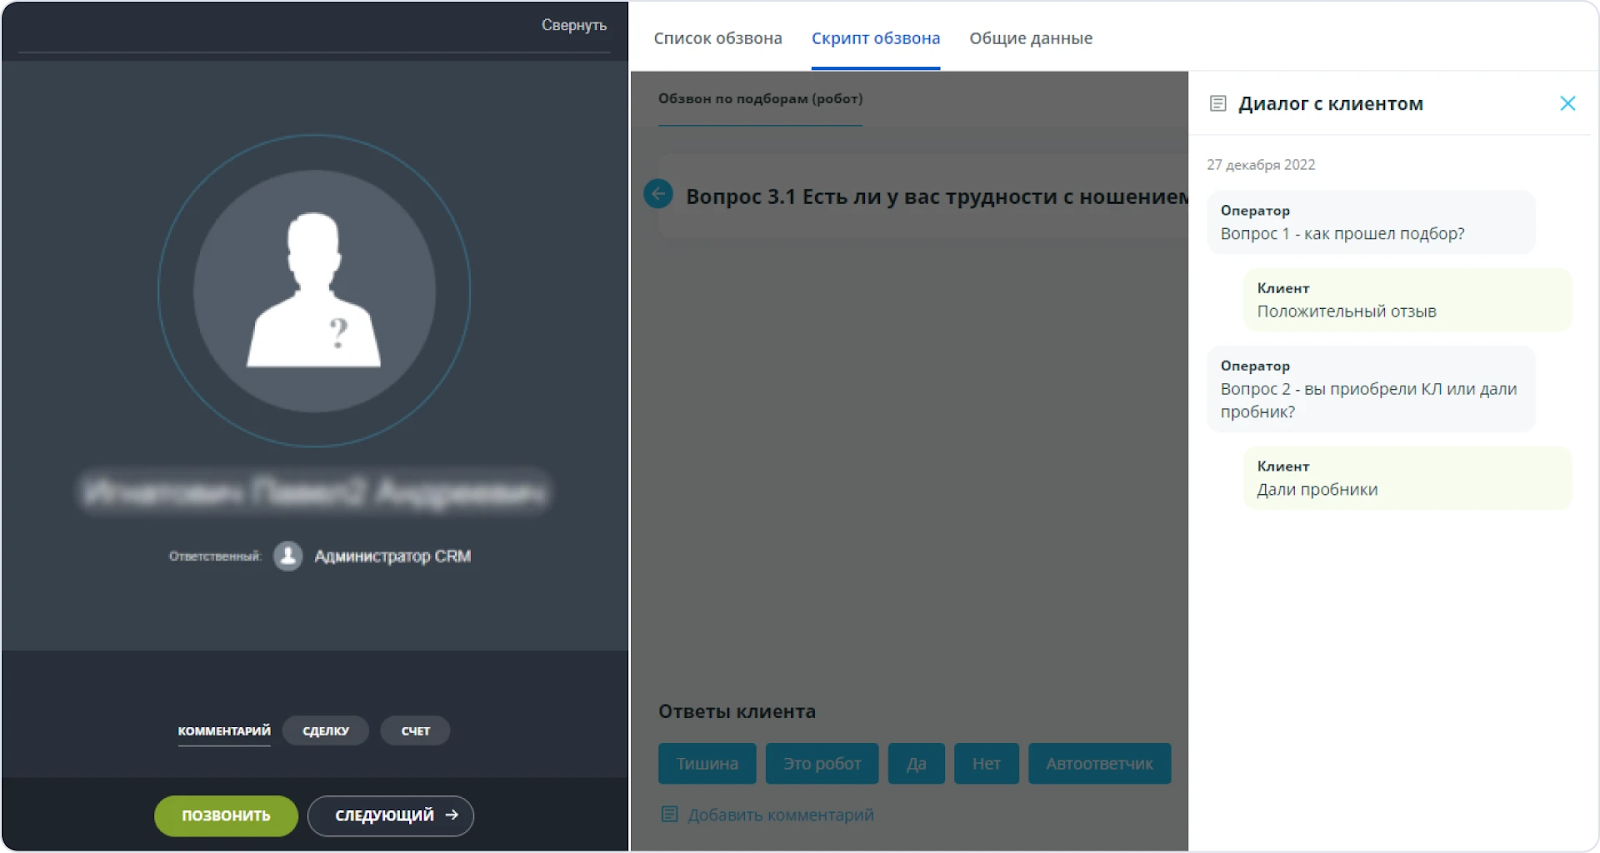Select the Обзвон по подборам (робот) script tab
This screenshot has height=853, width=1600.
(x=760, y=98)
